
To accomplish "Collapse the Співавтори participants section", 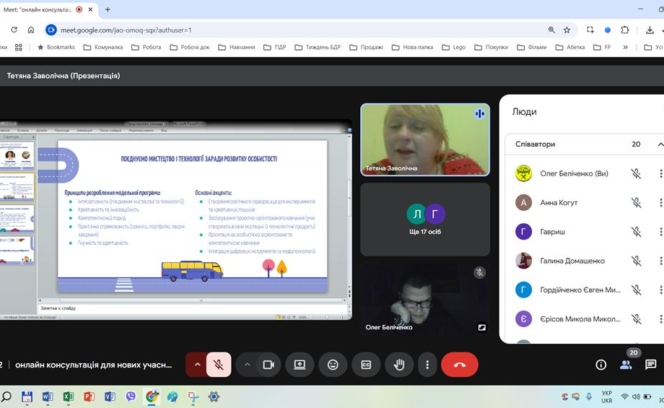I will tap(660, 144).
